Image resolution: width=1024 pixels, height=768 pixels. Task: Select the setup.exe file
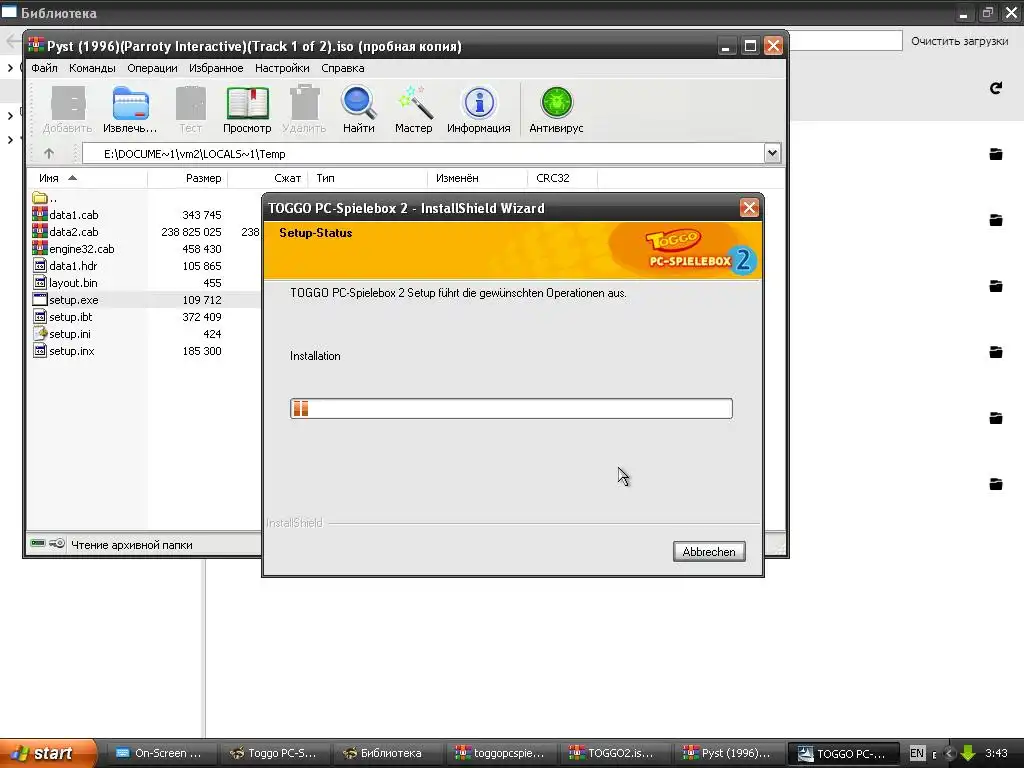tap(65, 300)
